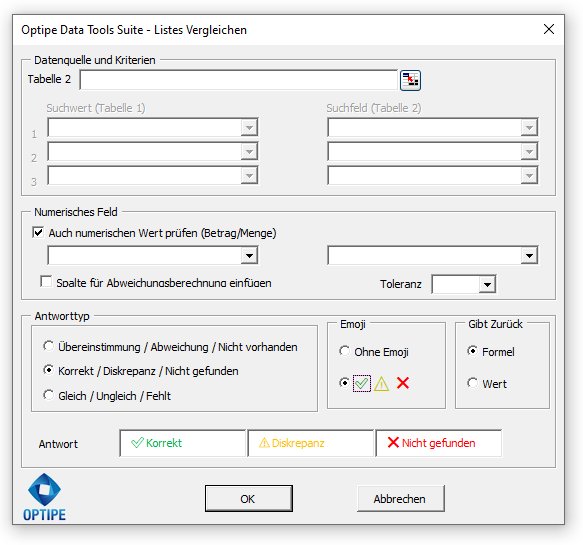
Task: Click the Tabelle 2 input field
Action: point(239,80)
